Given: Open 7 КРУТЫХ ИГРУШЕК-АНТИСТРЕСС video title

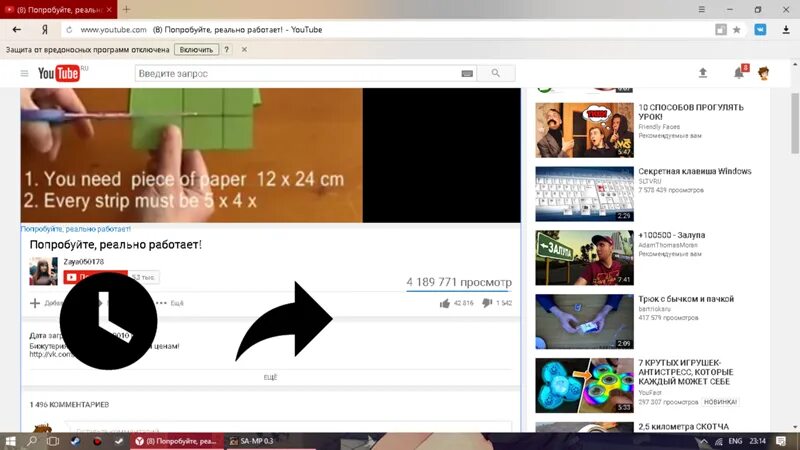Looking at the screenshot, I should (x=686, y=372).
